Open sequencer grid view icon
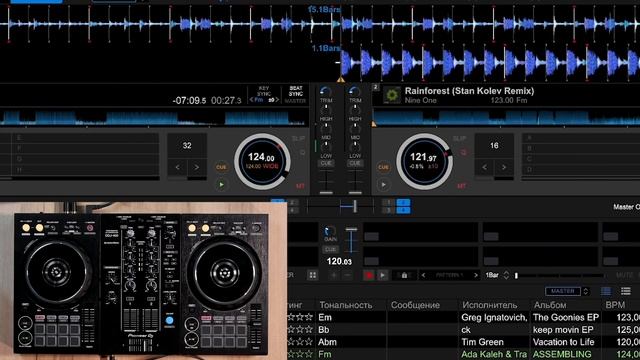This screenshot has height=360, width=640. click(313, 276)
